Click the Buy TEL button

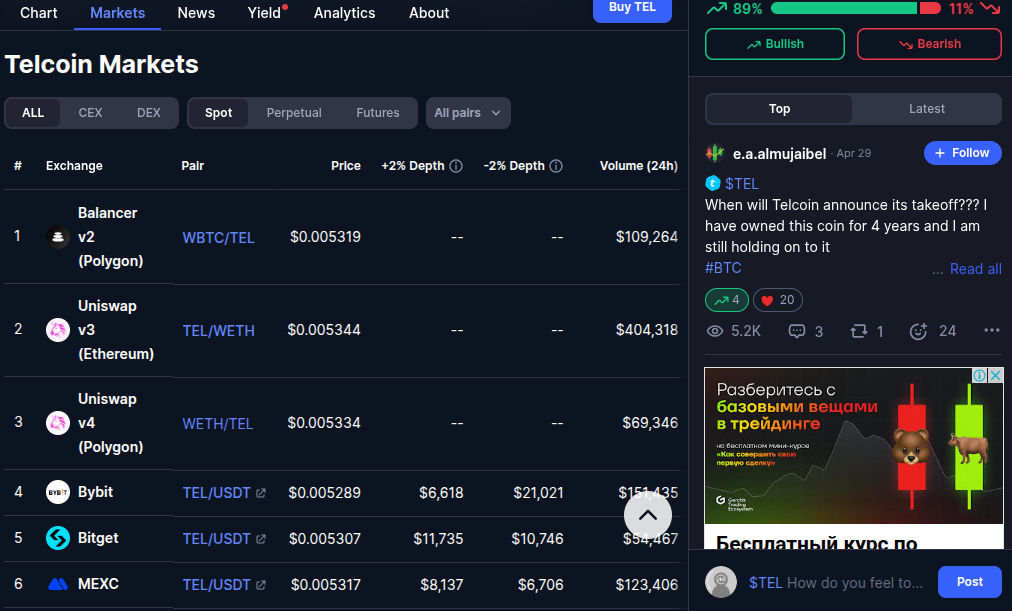[632, 9]
